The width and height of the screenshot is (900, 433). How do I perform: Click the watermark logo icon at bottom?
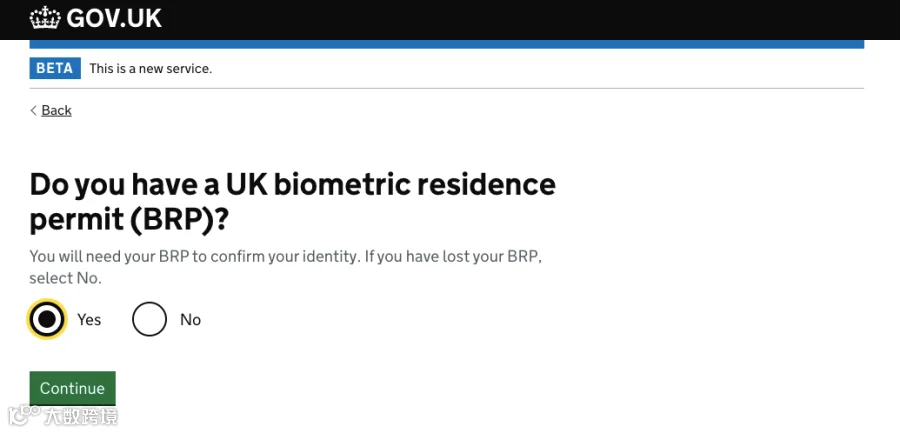(x=24, y=416)
